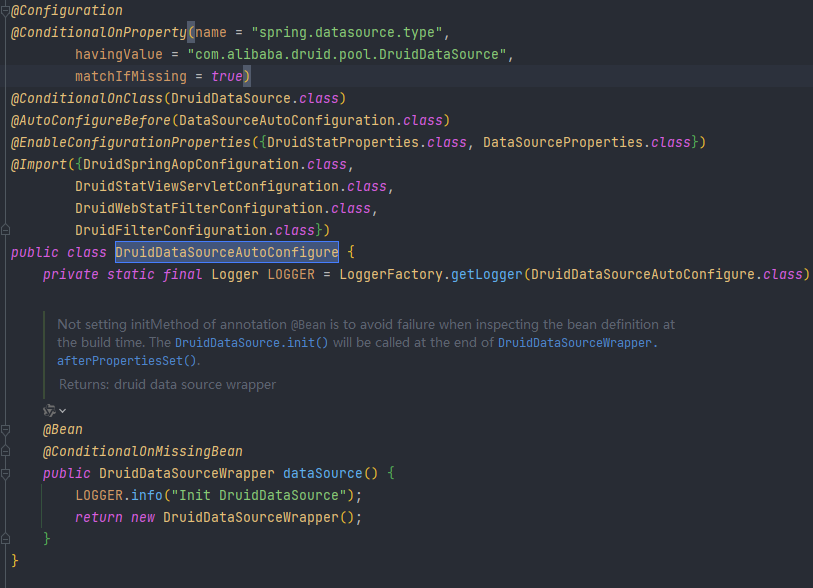Follow the DruidDataSourceWrapper. doc link

[x=578, y=343]
